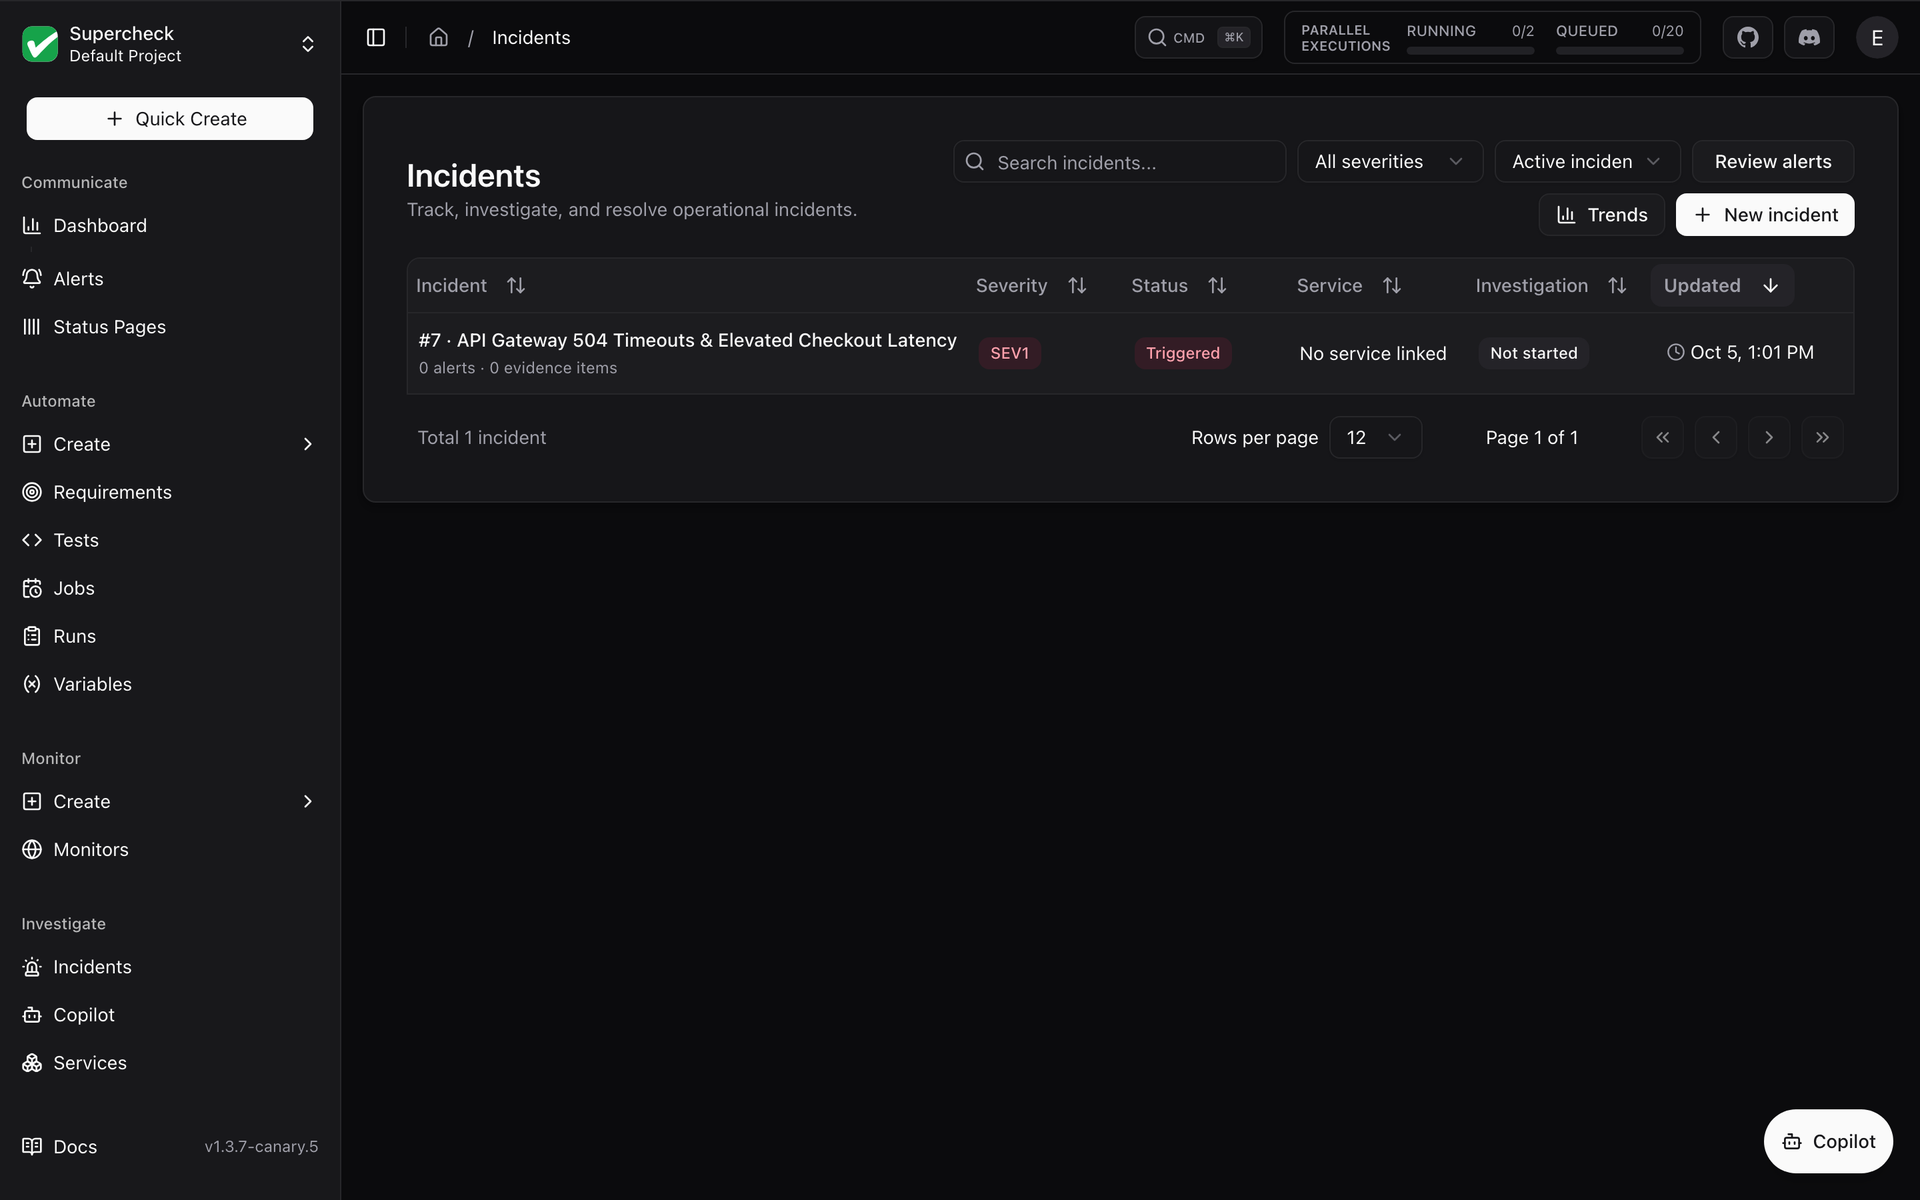This screenshot has width=1920, height=1200.
Task: Open the floating Copilot button
Action: 1828,1141
